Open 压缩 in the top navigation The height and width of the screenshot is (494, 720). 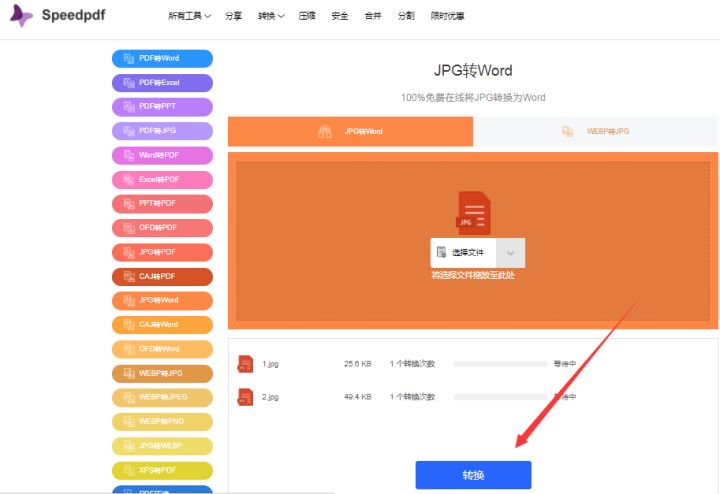307,16
